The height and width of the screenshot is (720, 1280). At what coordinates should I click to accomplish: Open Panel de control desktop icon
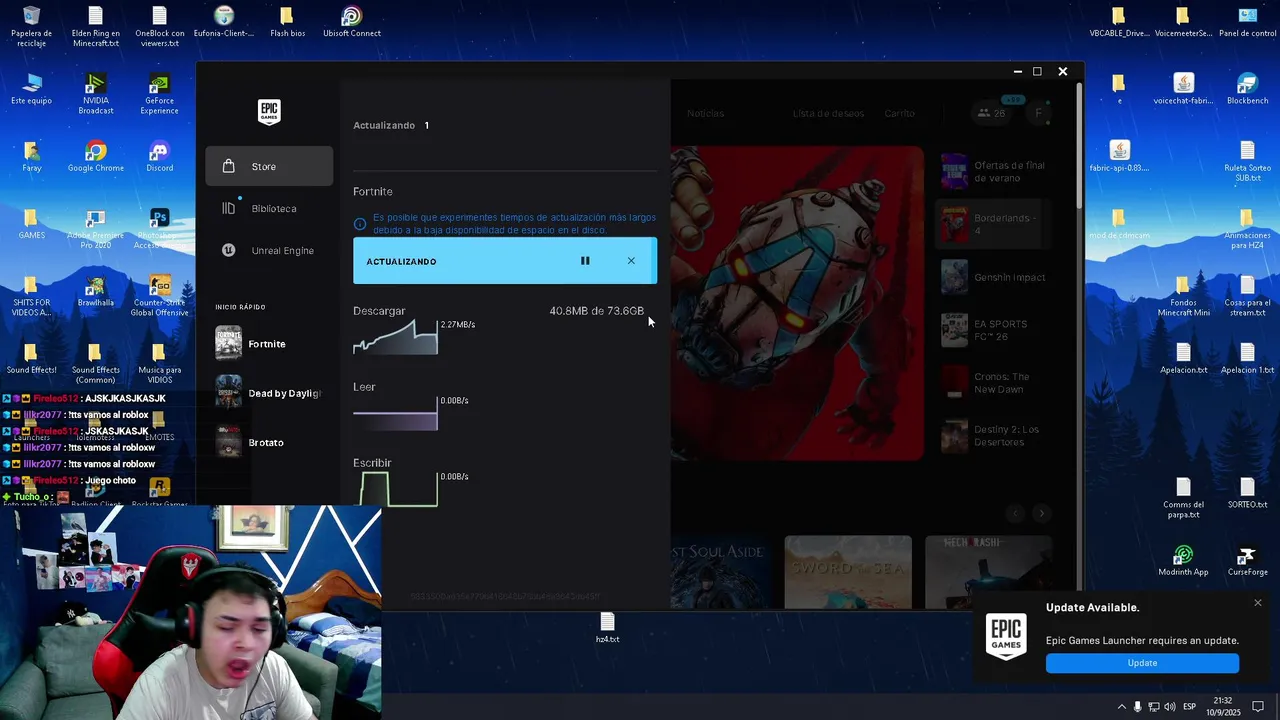(1247, 22)
